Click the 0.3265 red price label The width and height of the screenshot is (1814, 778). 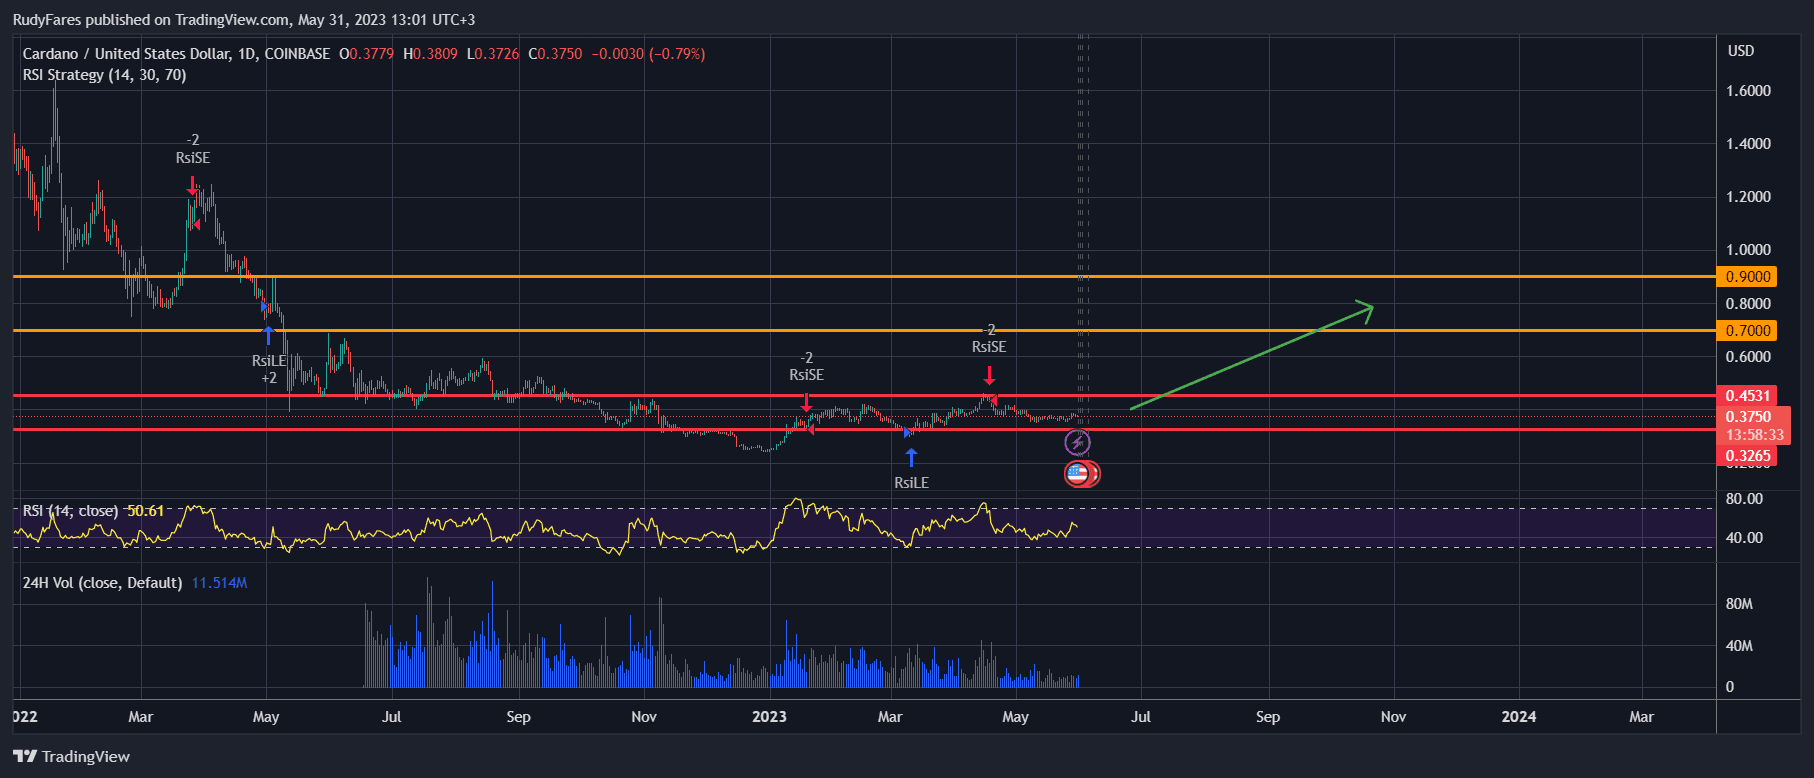click(1747, 456)
